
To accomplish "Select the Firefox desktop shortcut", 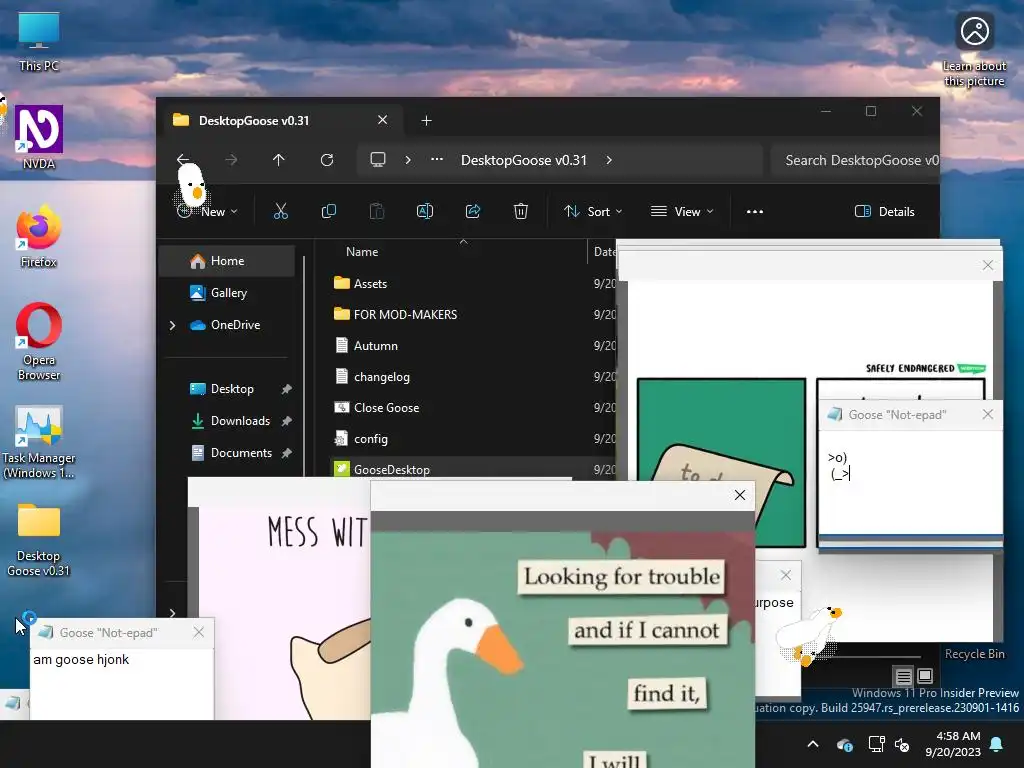I will click(x=39, y=236).
